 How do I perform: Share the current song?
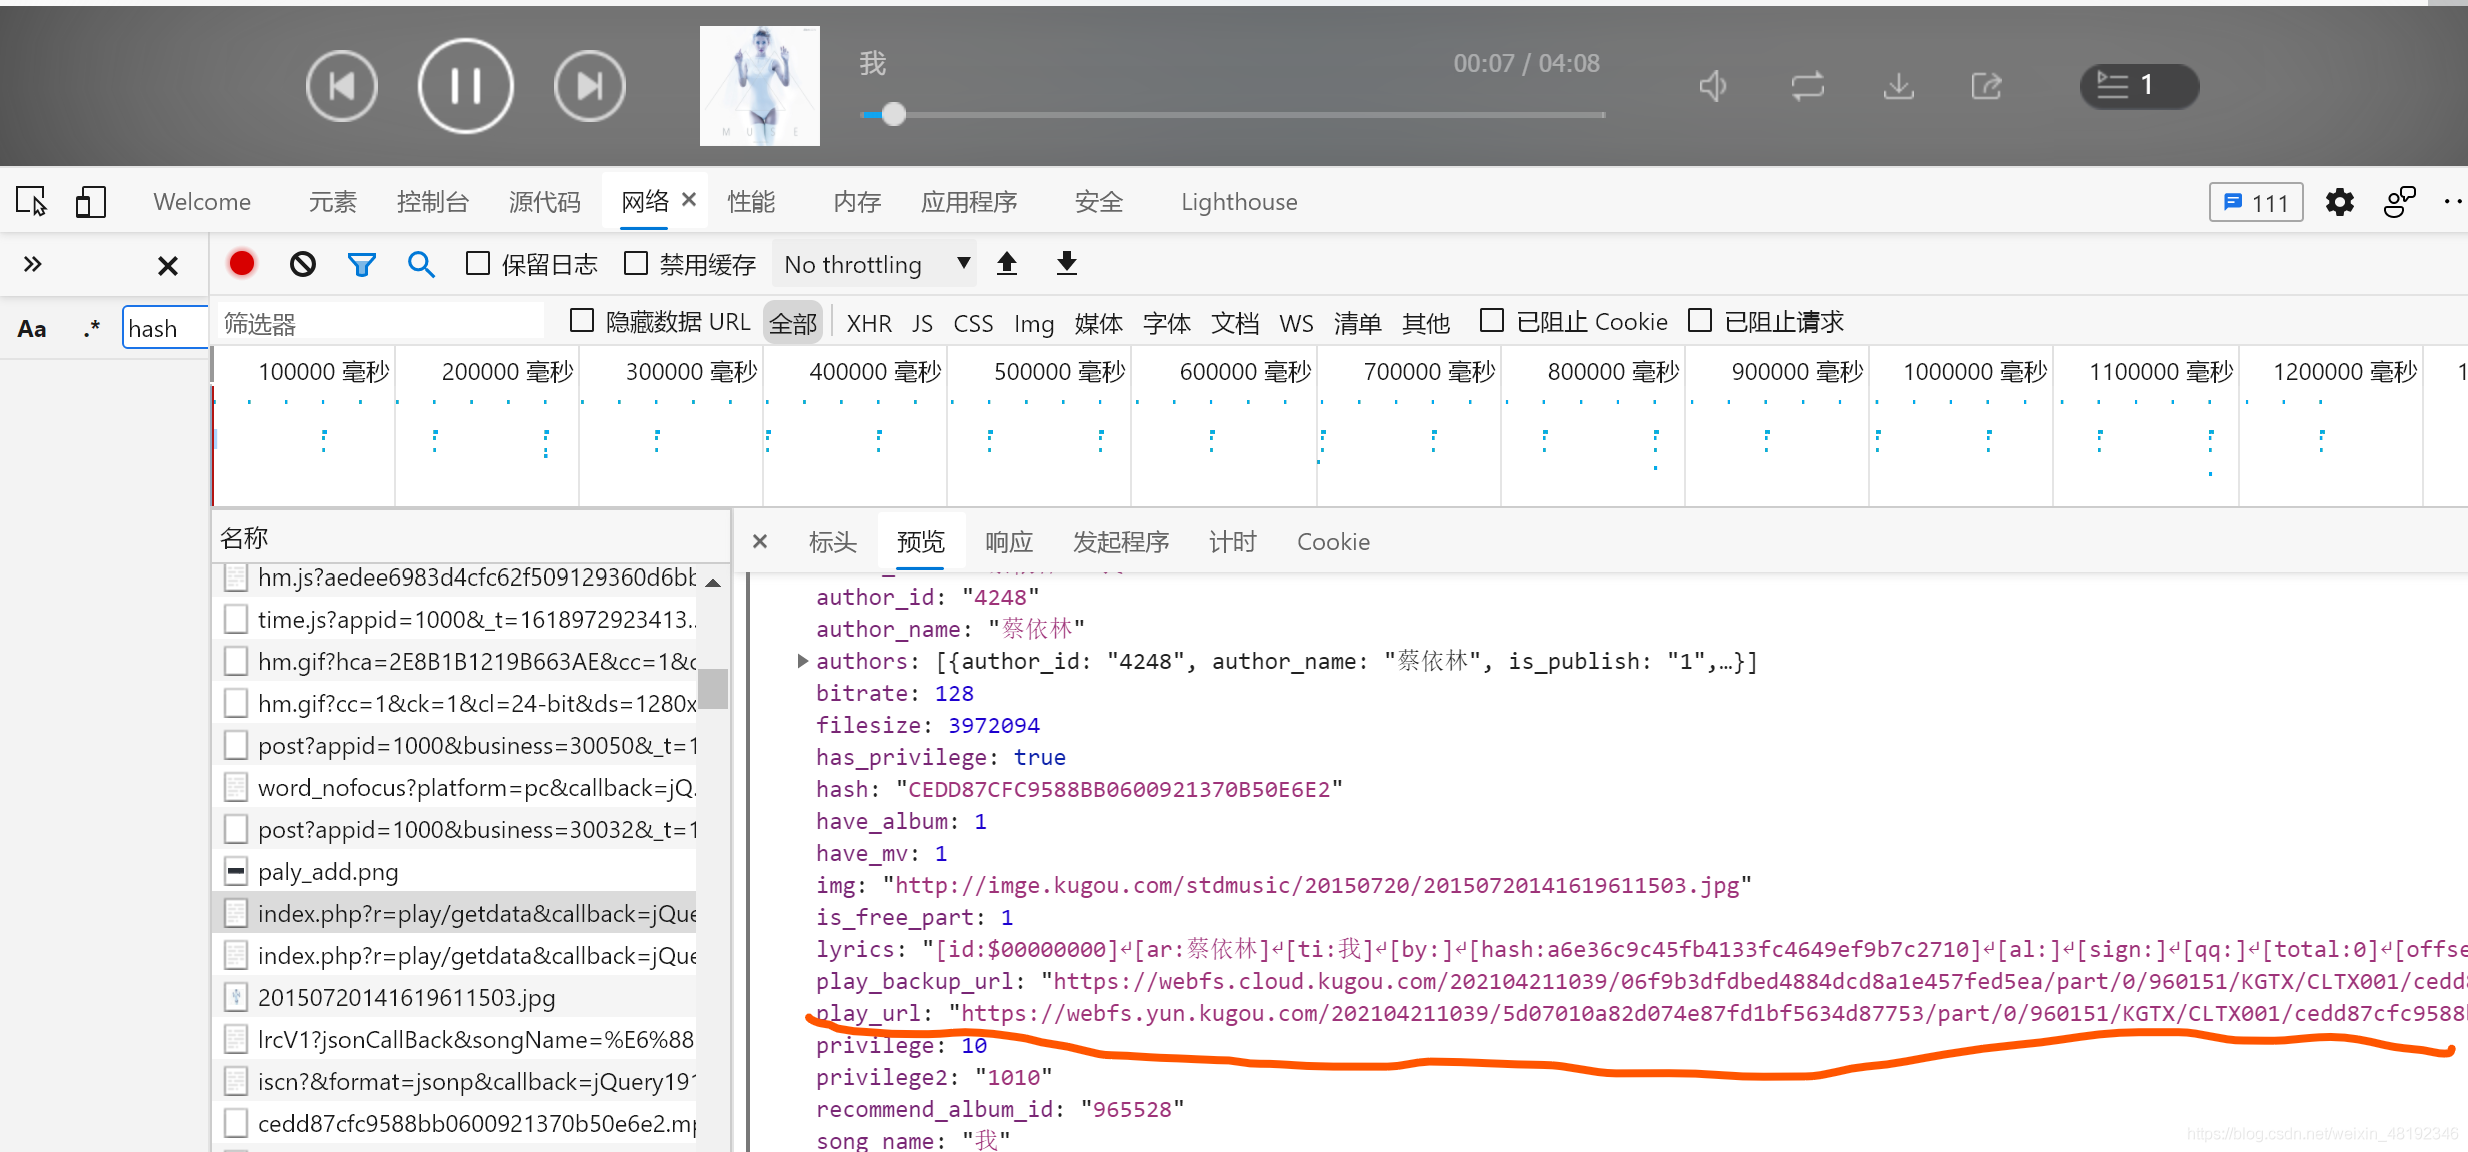point(1987,86)
